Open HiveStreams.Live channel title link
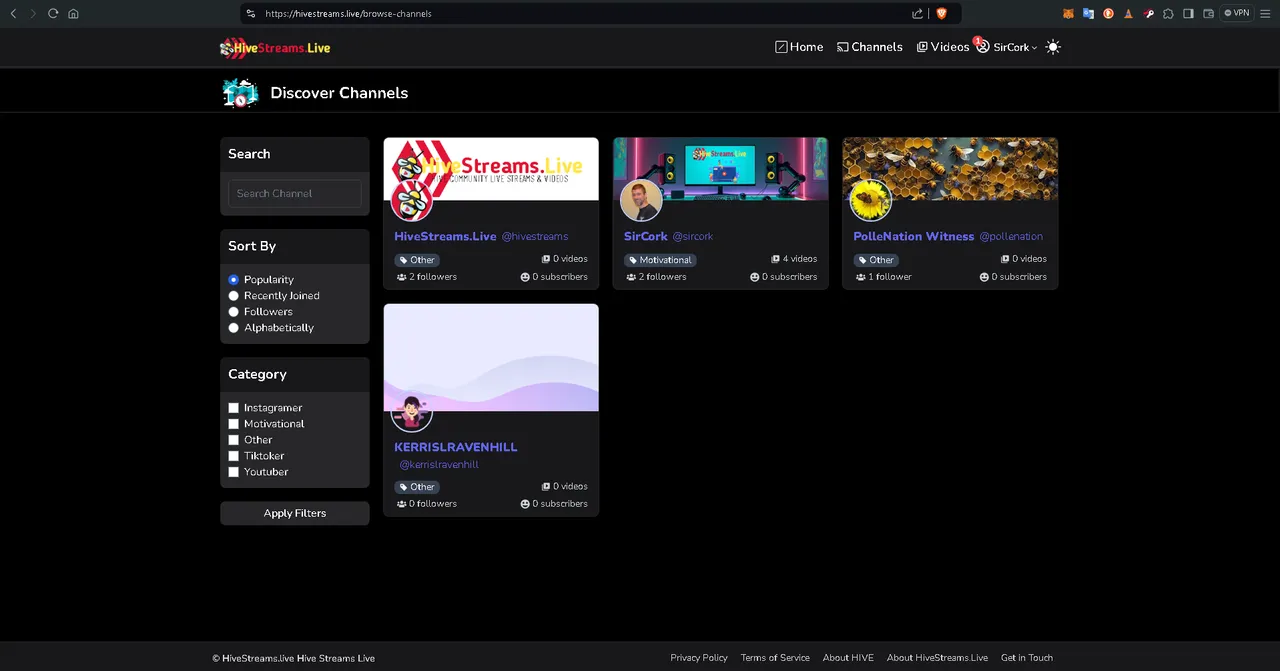The height and width of the screenshot is (671, 1280). coord(445,237)
